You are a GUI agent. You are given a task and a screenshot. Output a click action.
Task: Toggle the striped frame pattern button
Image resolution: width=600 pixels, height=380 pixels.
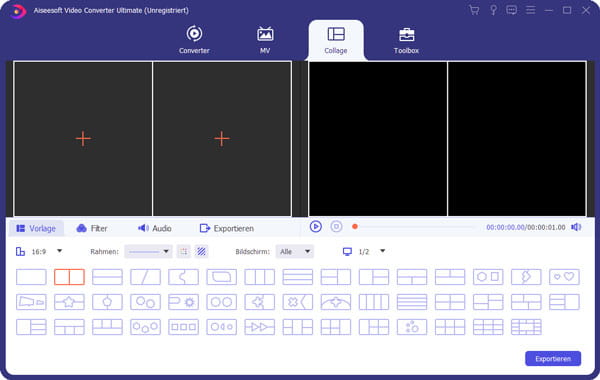(201, 251)
